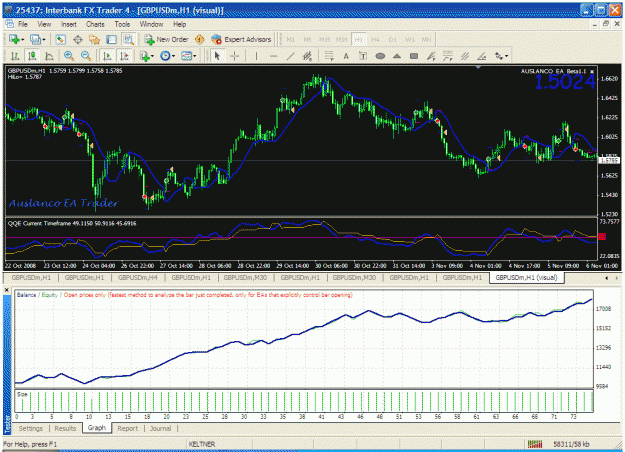Viewport: 625px width, 452px height.
Task: Select the triangle drawing tool
Action: pos(397,56)
